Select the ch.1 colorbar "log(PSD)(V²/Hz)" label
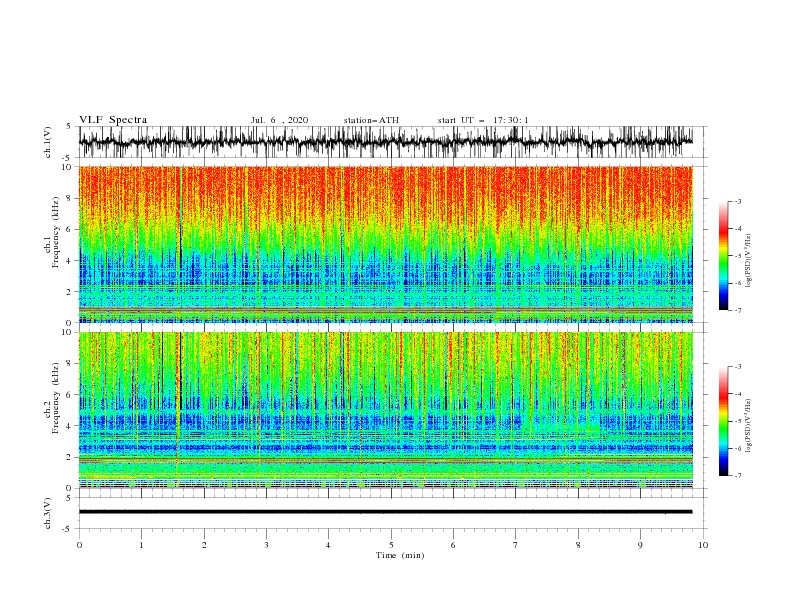Viewport: 792px width, 612px height. pos(749,261)
